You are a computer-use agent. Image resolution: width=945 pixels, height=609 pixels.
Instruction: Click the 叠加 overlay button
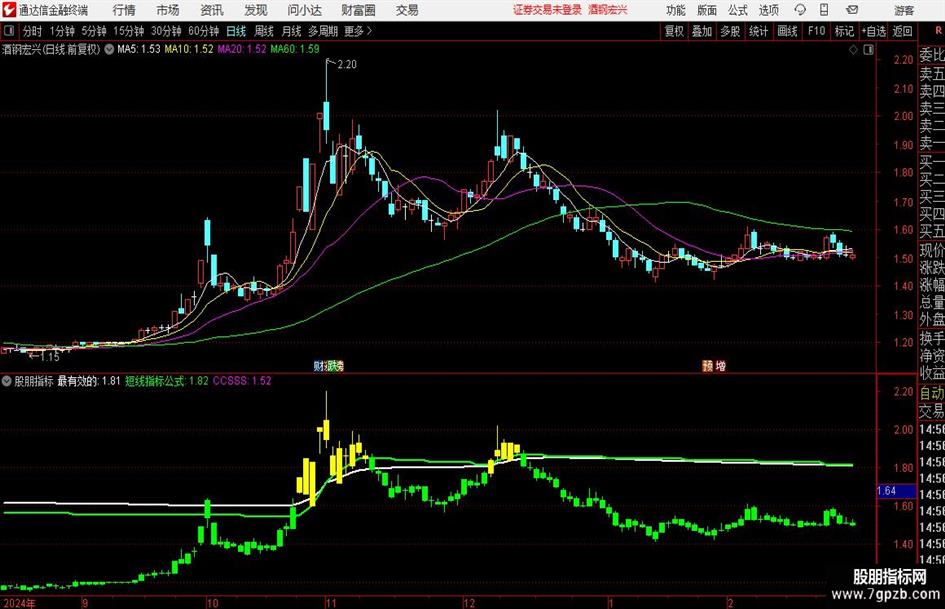click(702, 31)
